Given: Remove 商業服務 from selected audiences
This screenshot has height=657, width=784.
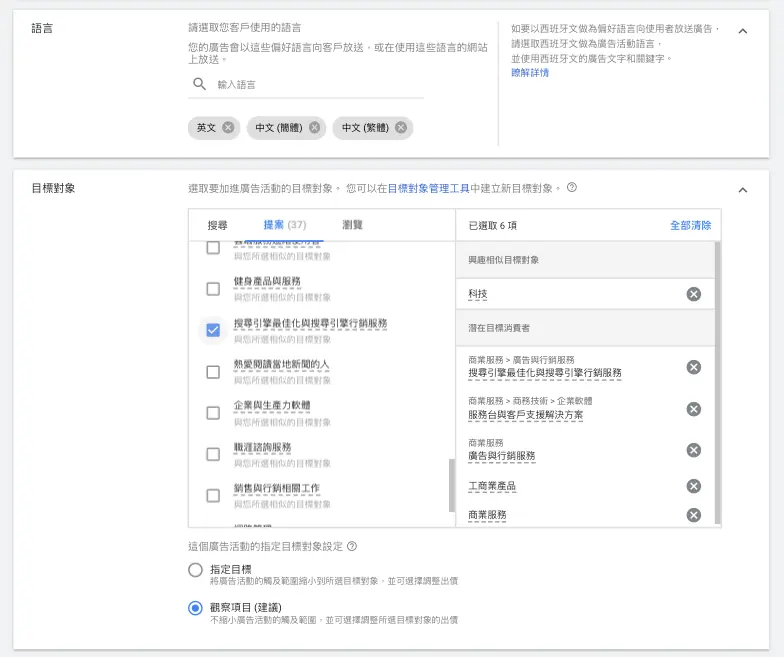Looking at the screenshot, I should (x=694, y=515).
